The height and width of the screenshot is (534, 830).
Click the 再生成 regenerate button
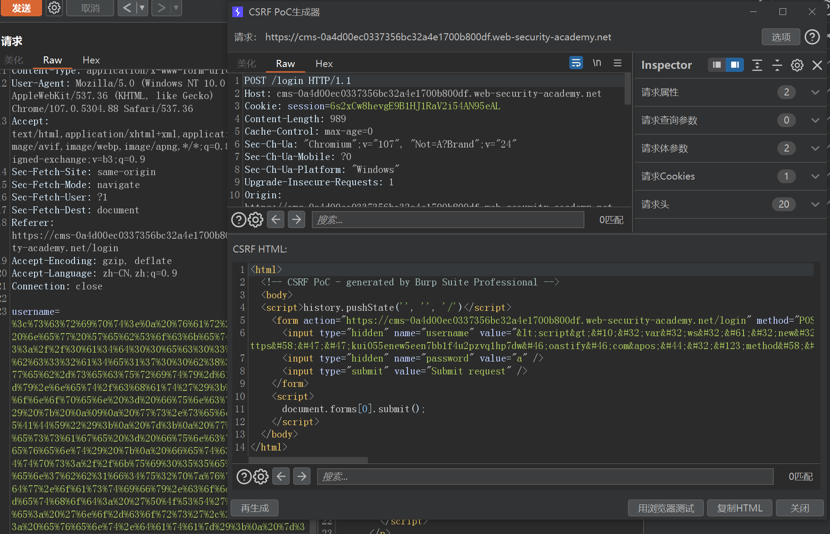(255, 508)
